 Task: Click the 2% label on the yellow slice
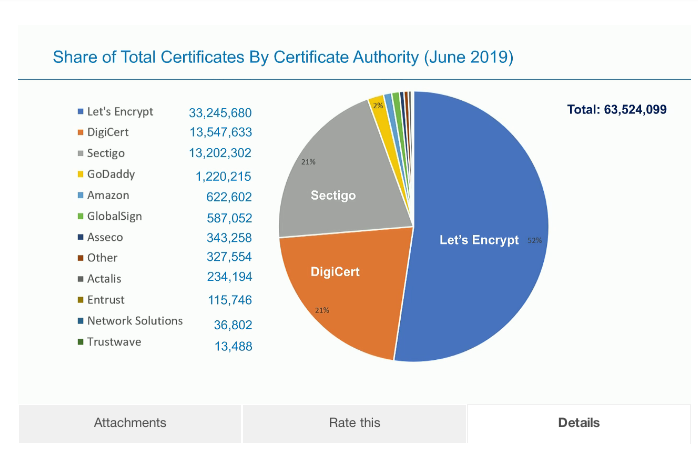378,105
